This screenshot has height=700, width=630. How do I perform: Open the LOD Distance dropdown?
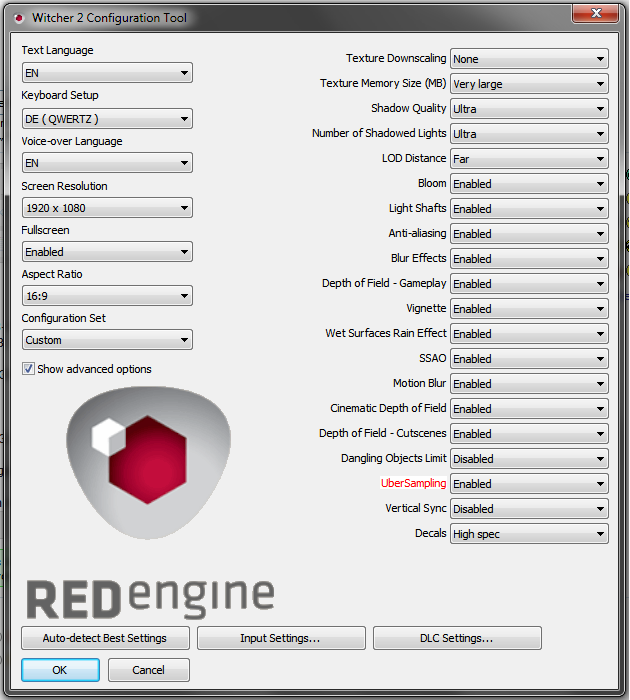tap(529, 159)
